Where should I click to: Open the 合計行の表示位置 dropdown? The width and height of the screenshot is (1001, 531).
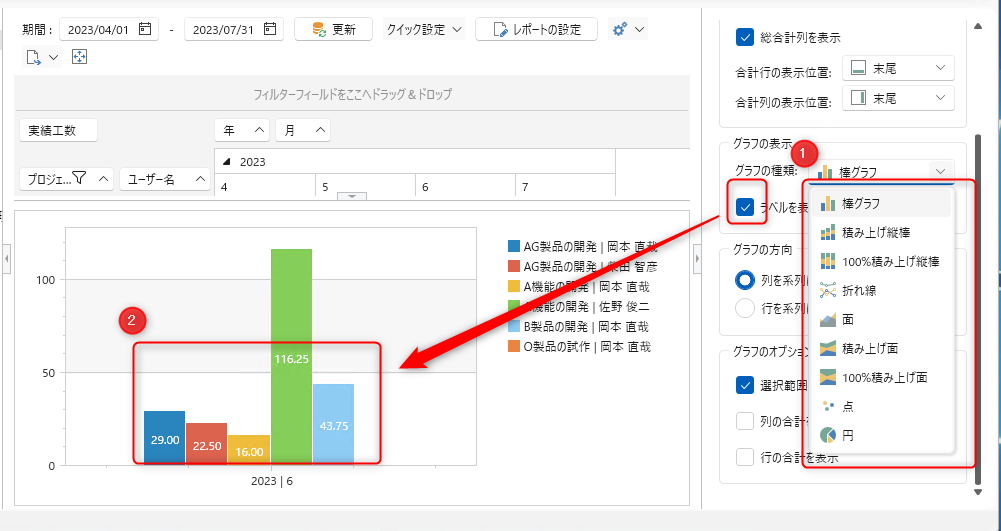(x=898, y=68)
